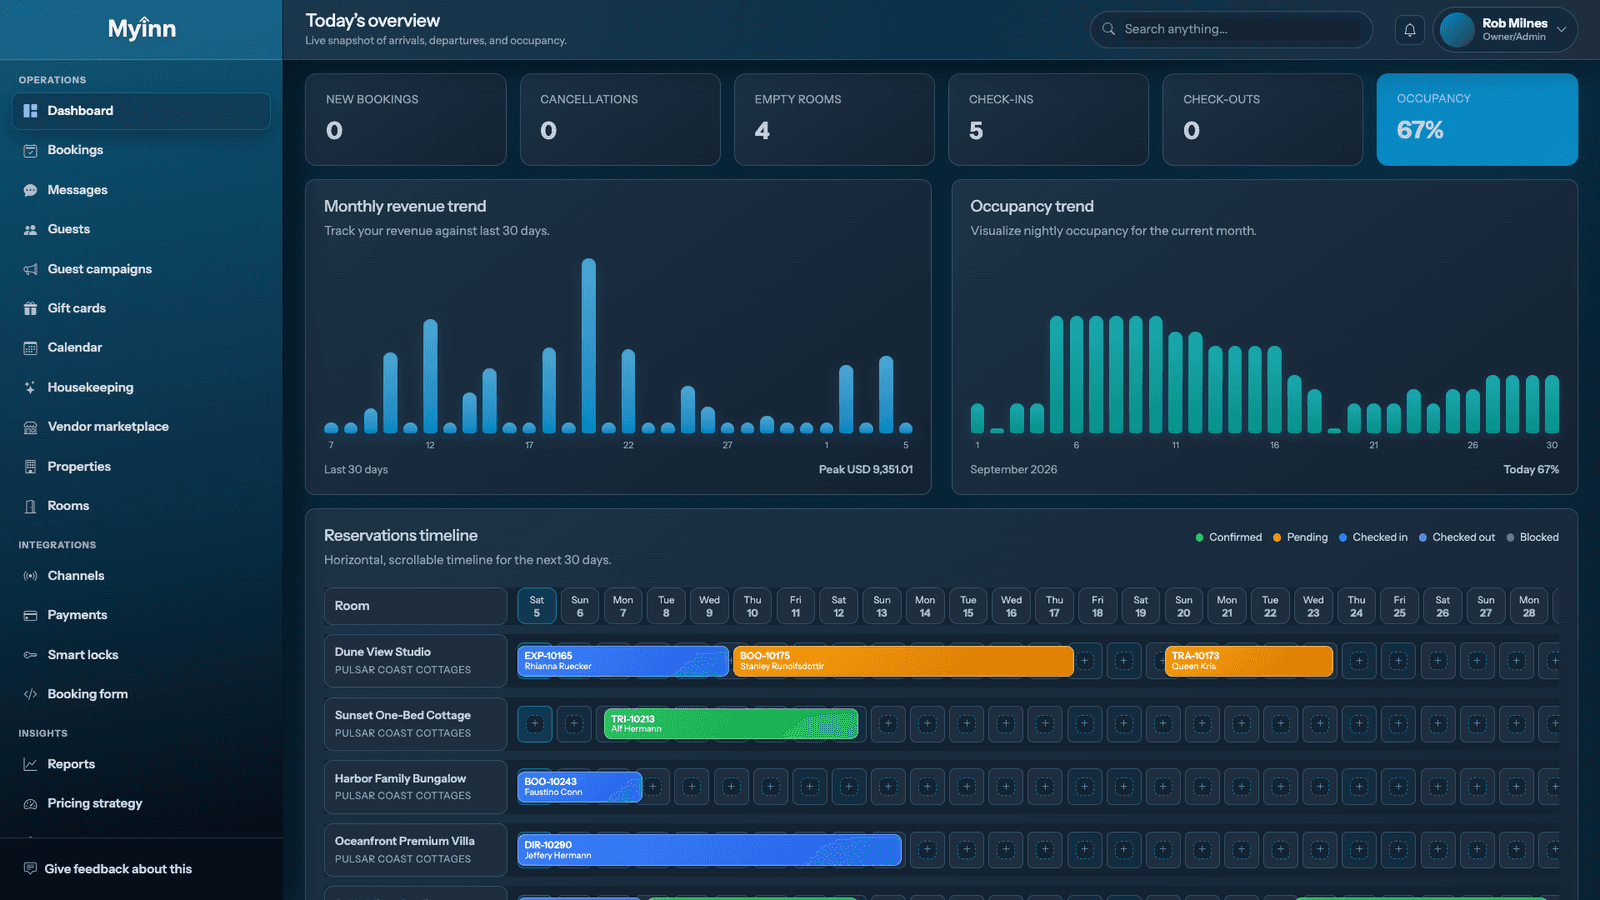Viewport: 1600px width, 900px height.
Task: Open the Empty Rooms card showing 4
Action: (834, 119)
